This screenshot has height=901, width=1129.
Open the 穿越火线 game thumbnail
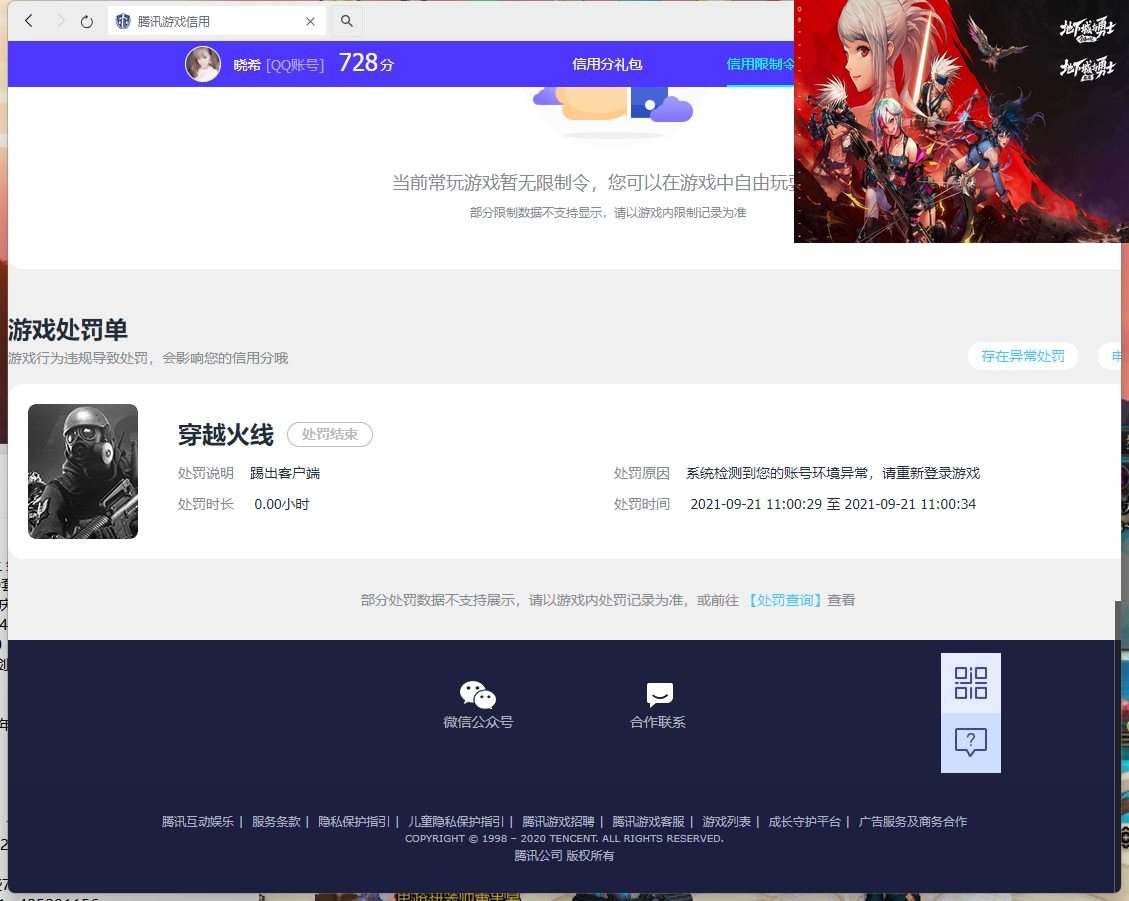pos(83,471)
